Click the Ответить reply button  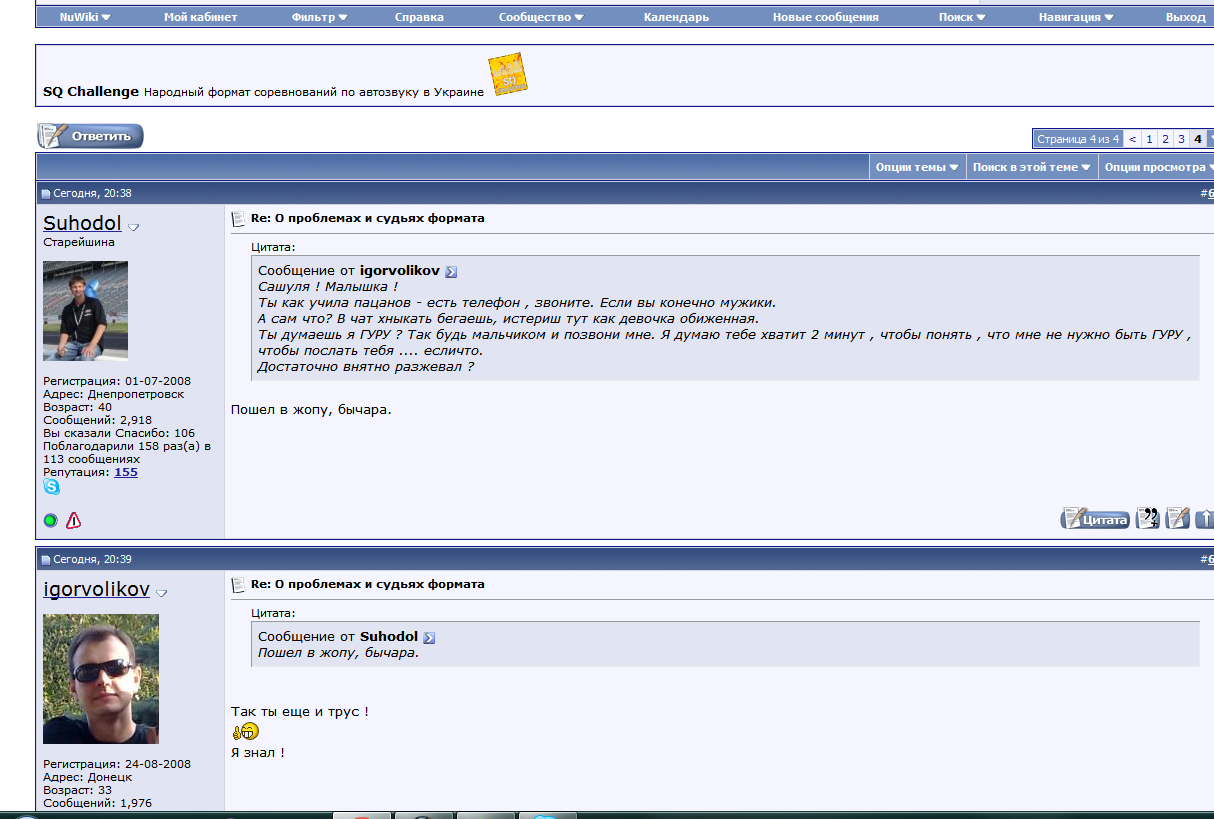tap(90, 136)
